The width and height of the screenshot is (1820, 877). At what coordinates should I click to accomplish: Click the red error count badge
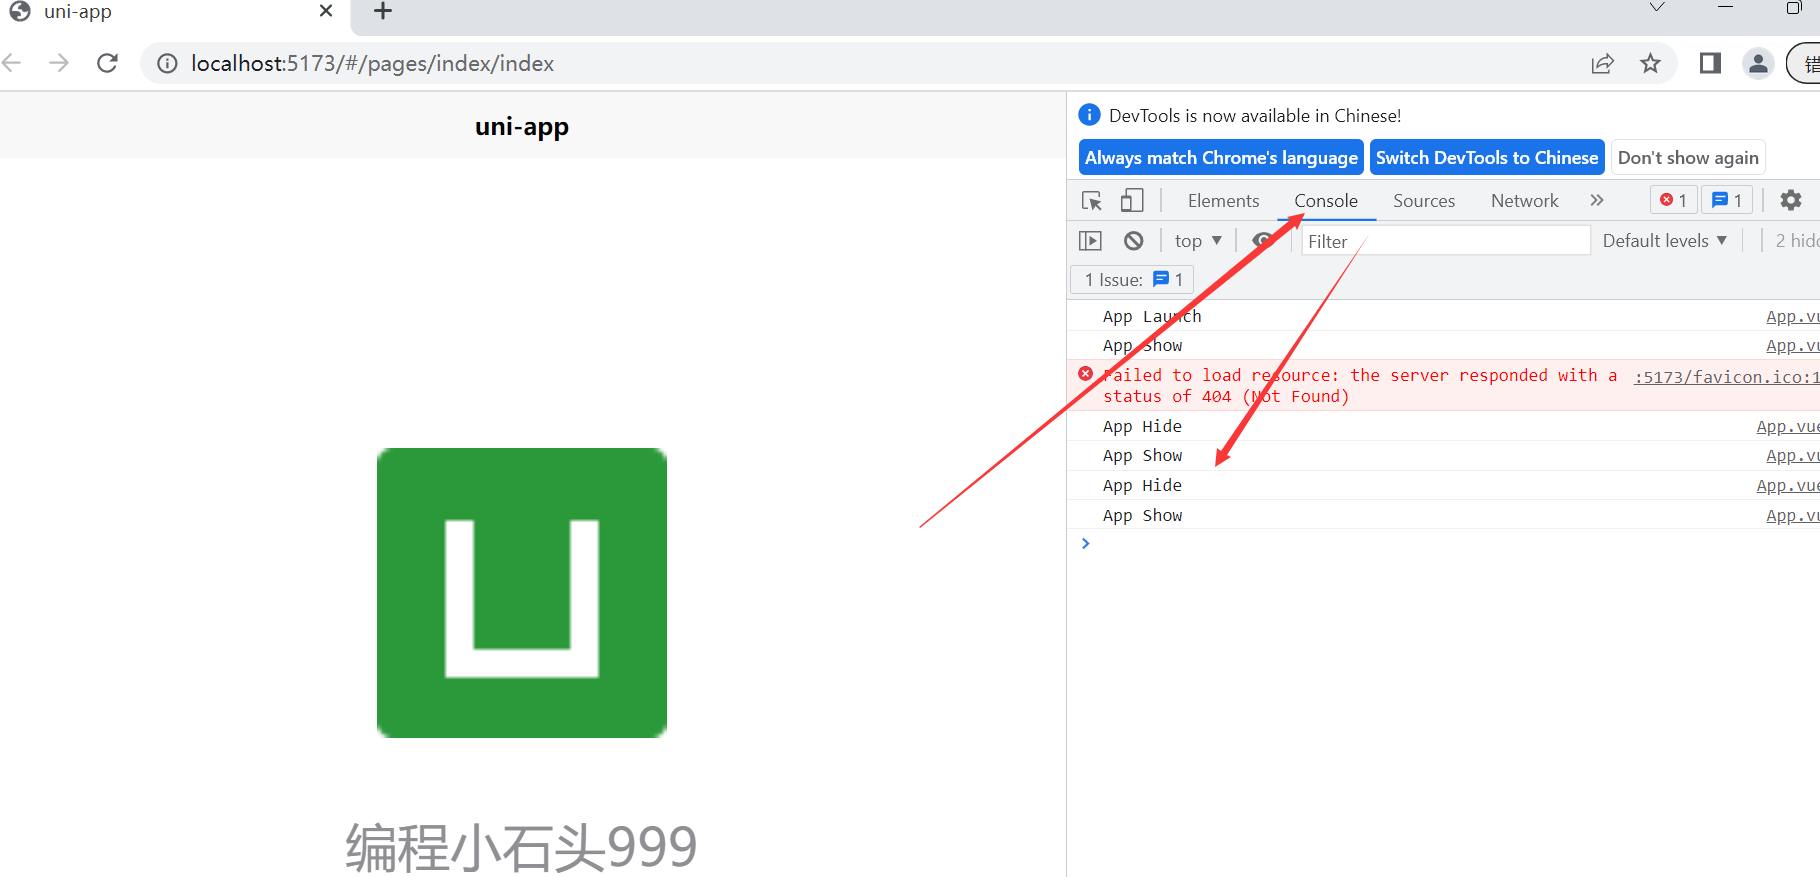point(1673,200)
